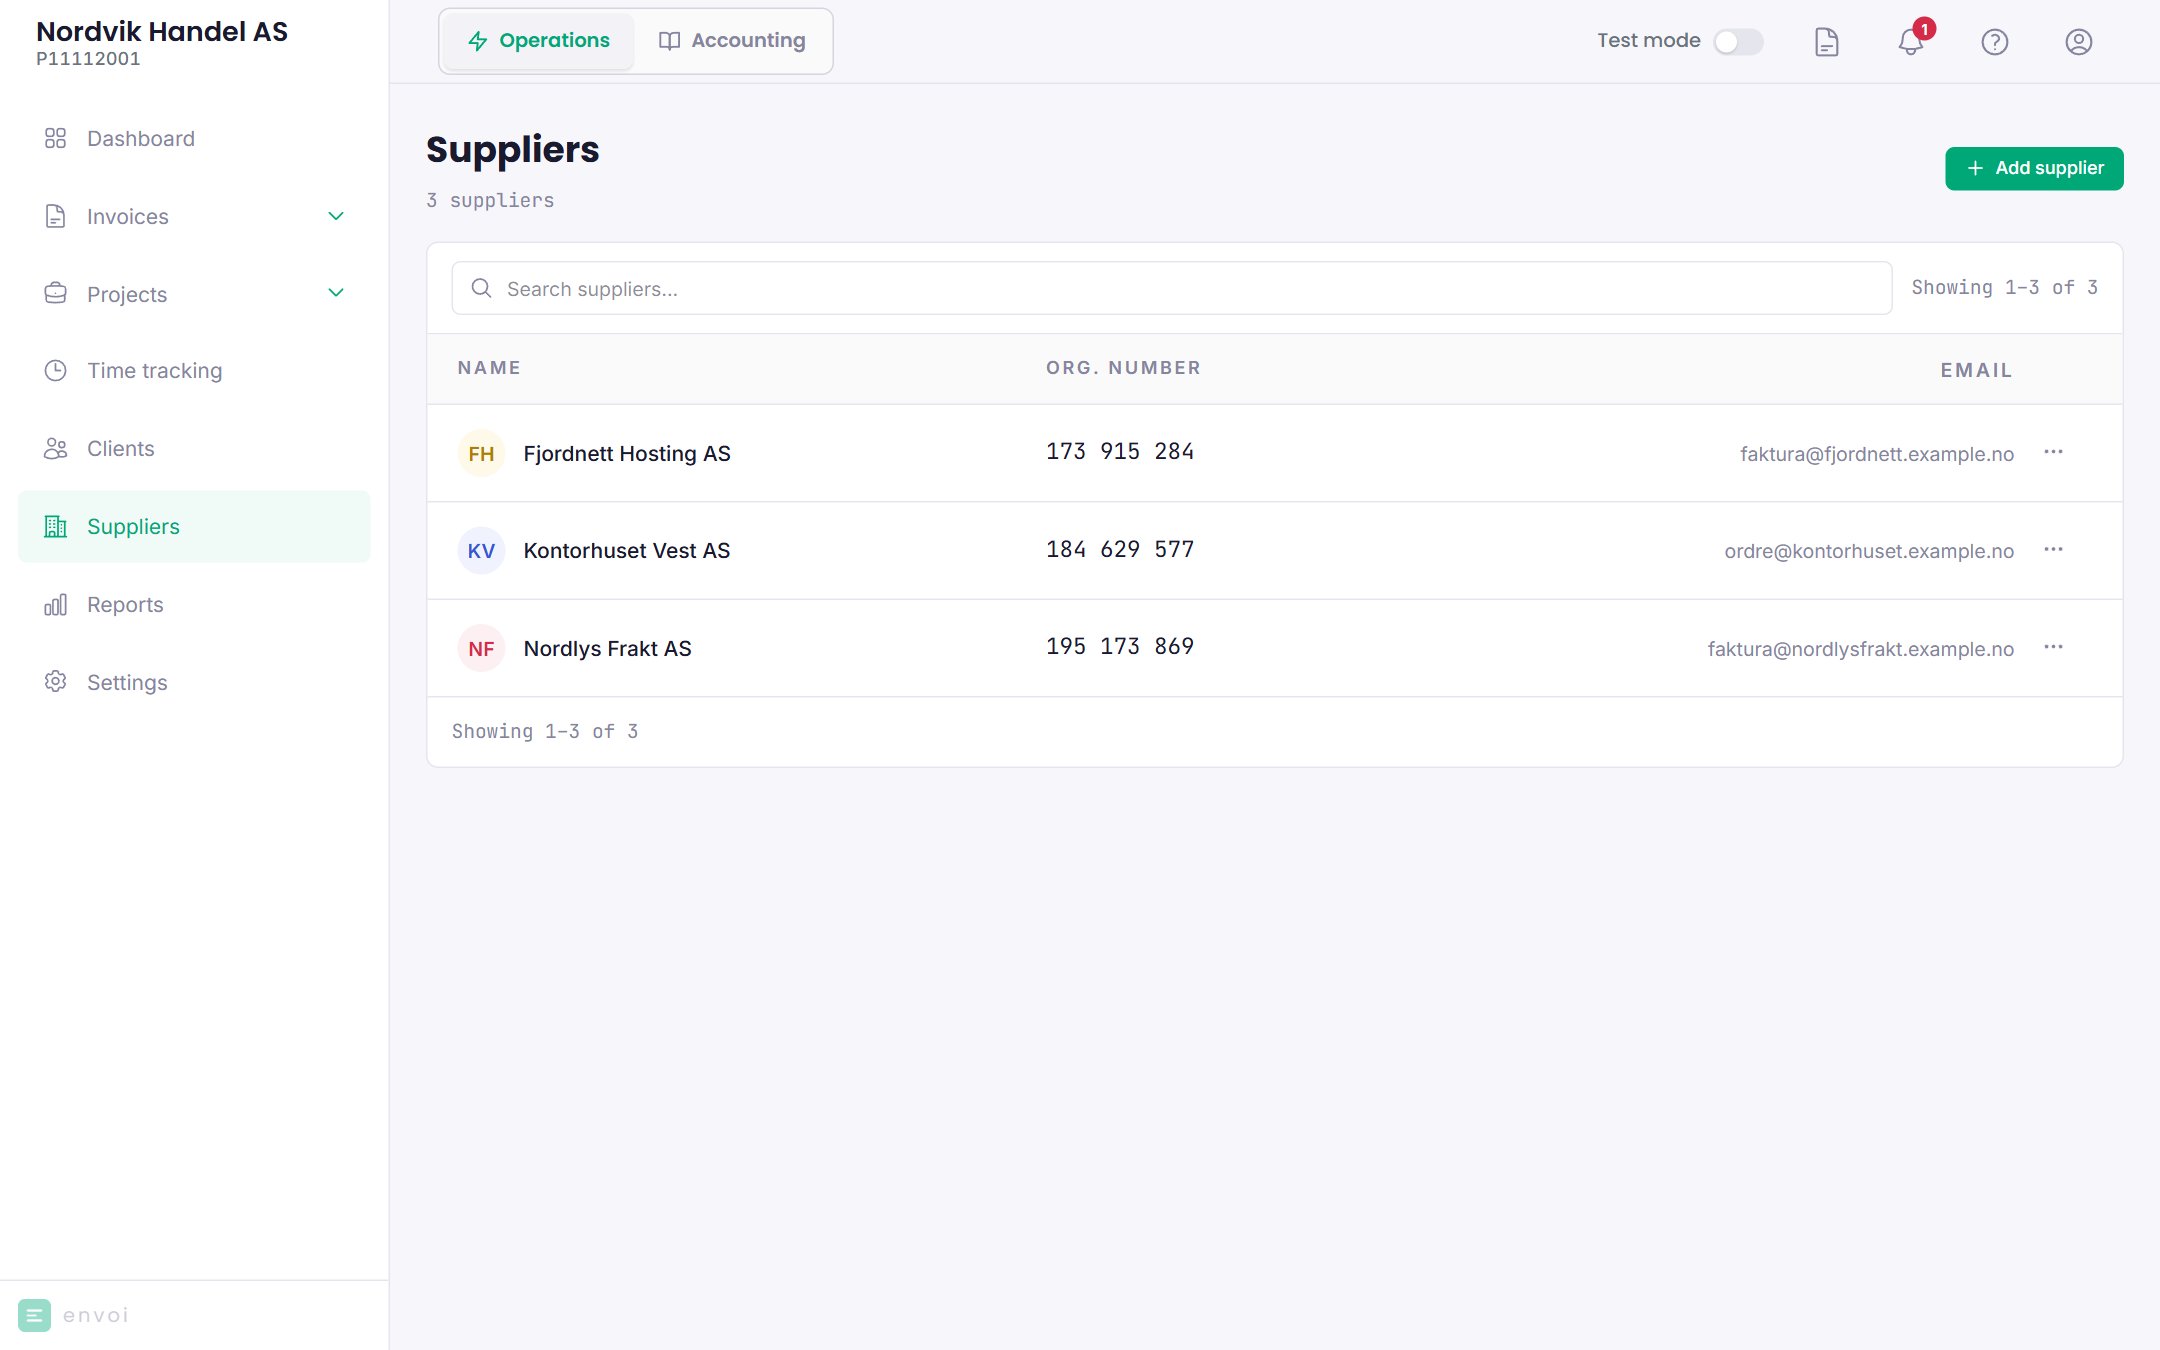Click the Projects briefcase icon in sidebar

55,294
